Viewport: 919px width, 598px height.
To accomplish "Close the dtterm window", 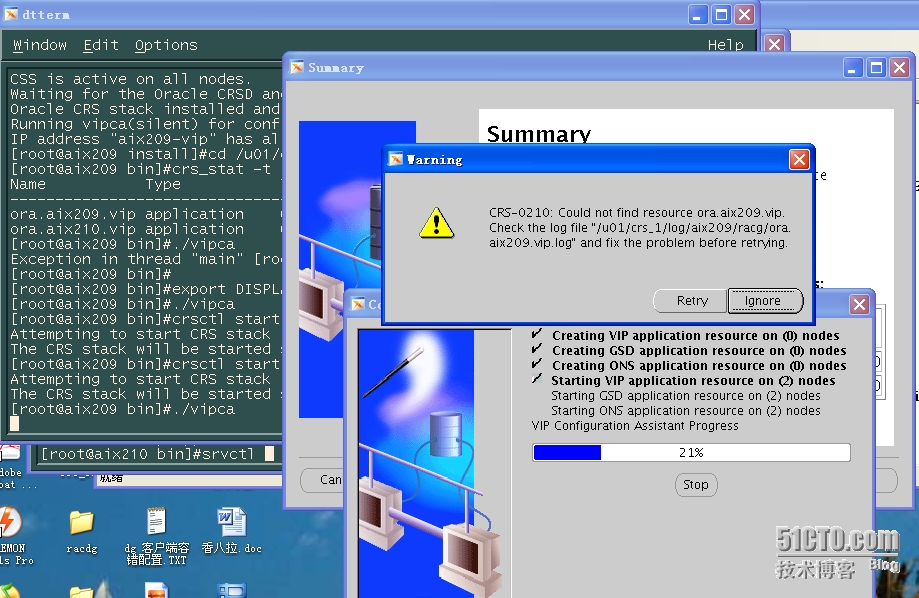I will point(745,15).
